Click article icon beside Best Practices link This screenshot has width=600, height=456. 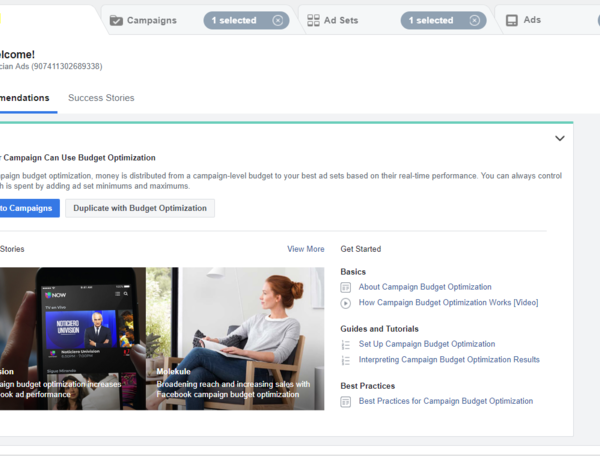tap(346, 401)
